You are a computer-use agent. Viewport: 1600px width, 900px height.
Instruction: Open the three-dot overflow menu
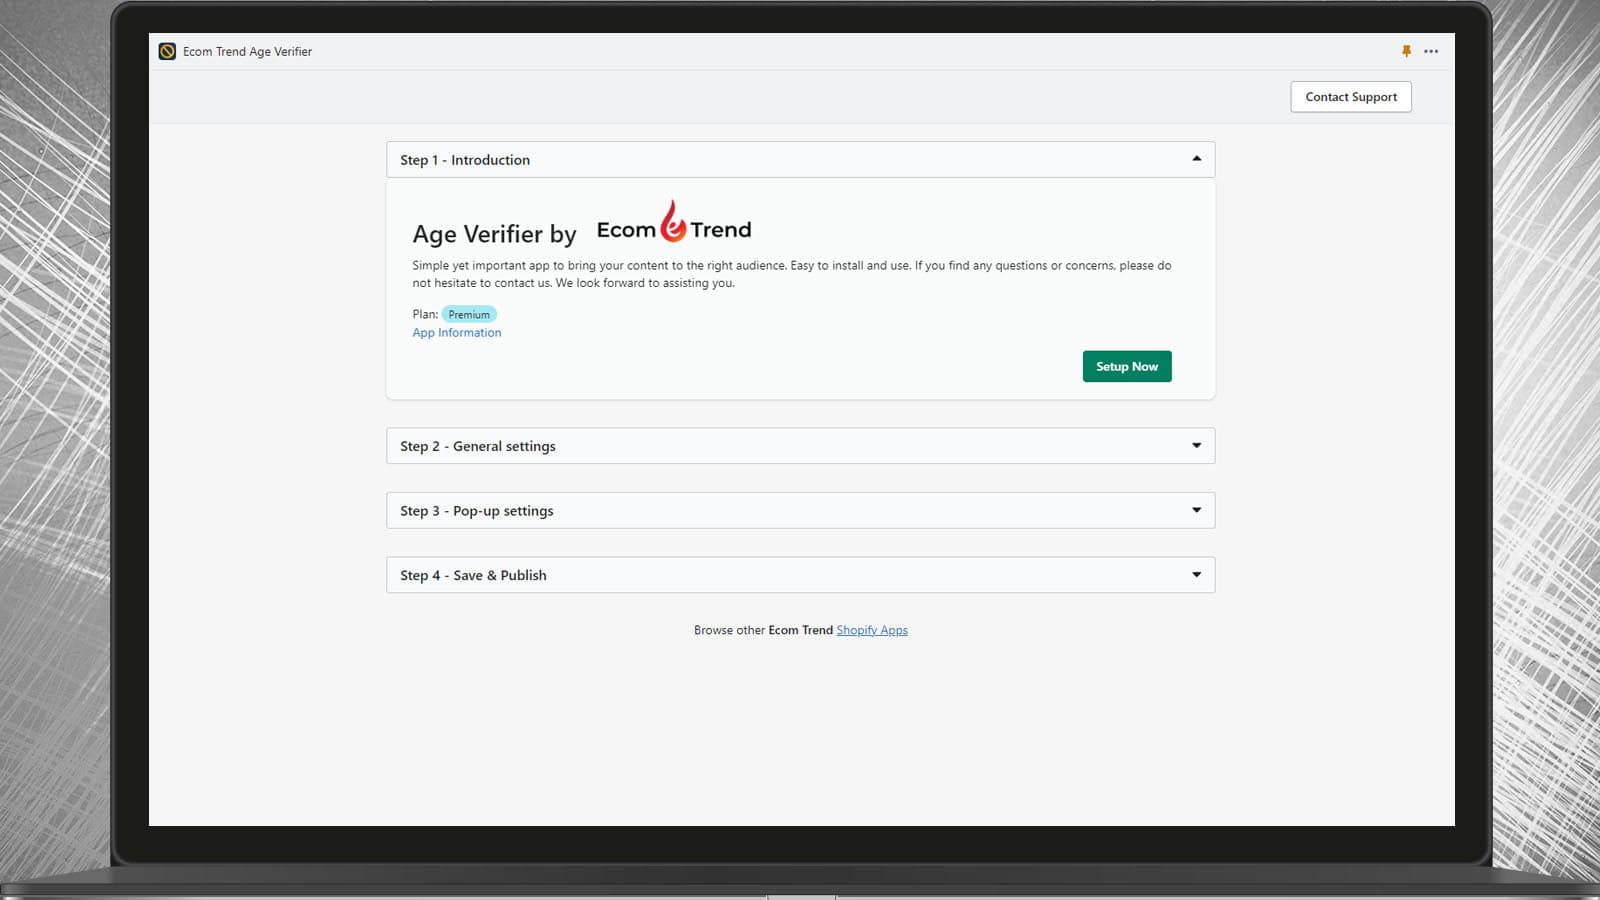click(1430, 51)
